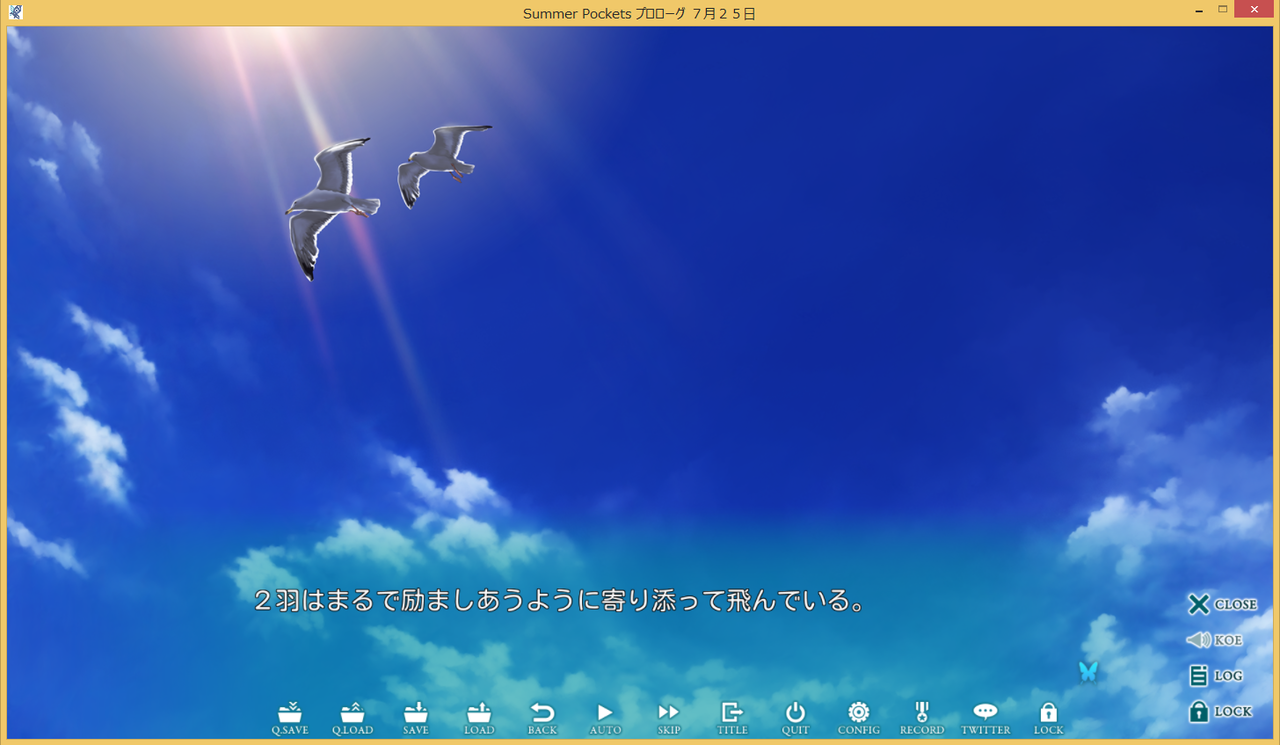Click the application icon in title bar
1280x745 pixels.
pyautogui.click(x=15, y=12)
